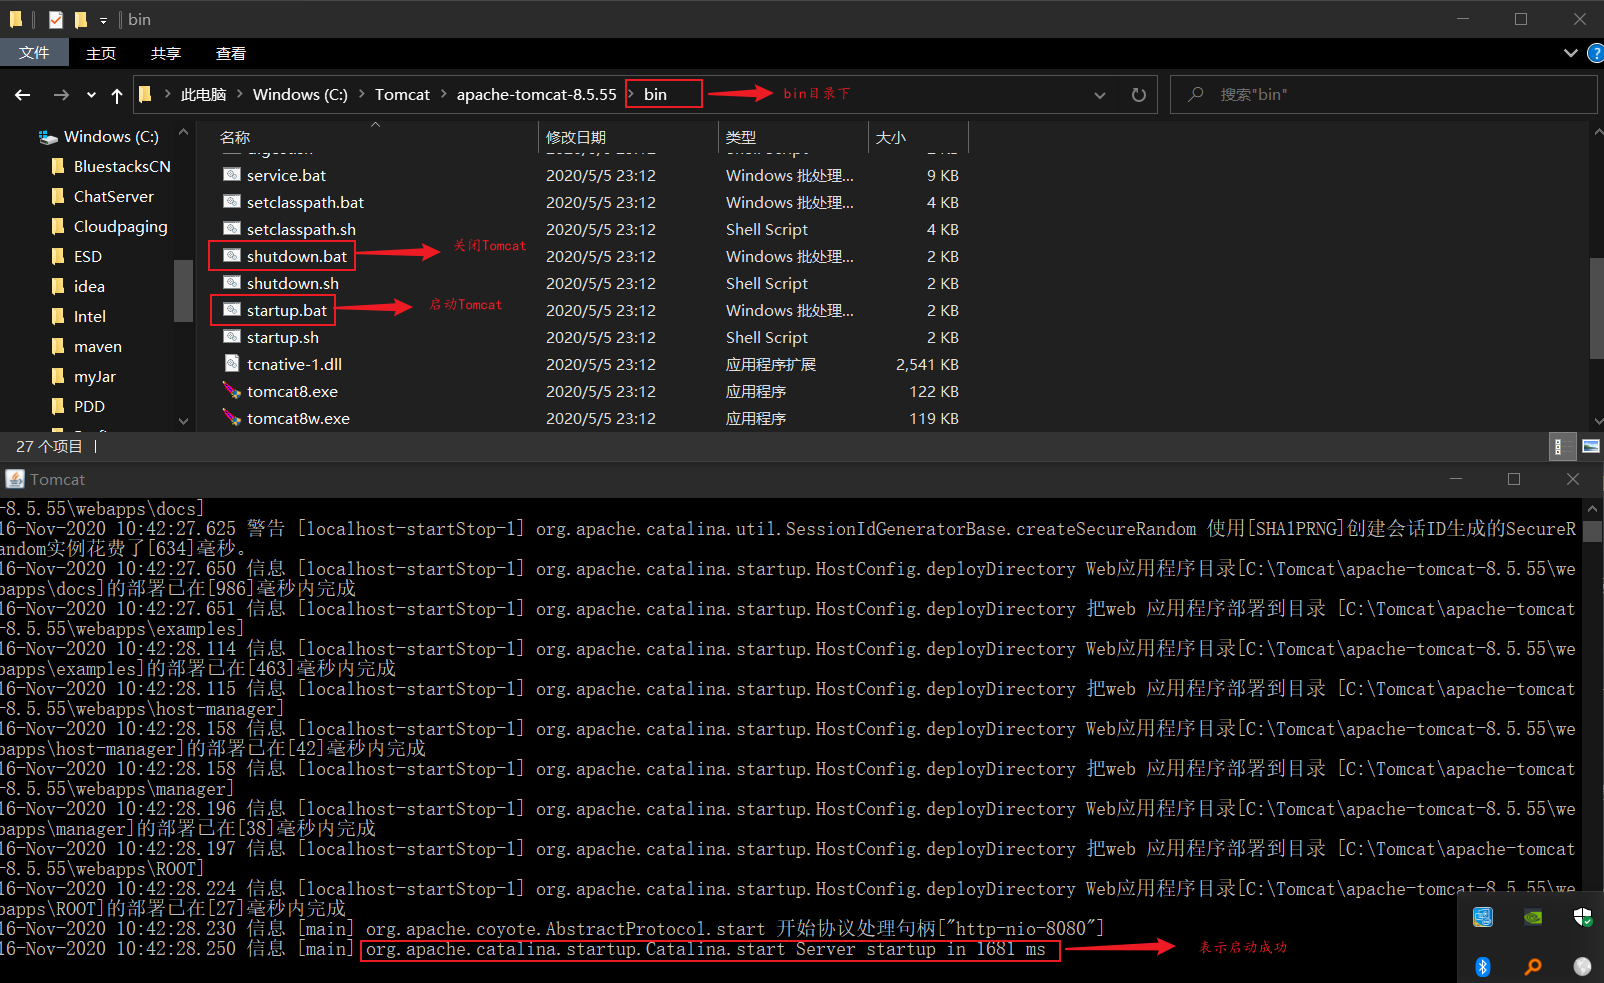The image size is (1604, 983).
Task: Click the orange search tray icon
Action: tap(1532, 966)
